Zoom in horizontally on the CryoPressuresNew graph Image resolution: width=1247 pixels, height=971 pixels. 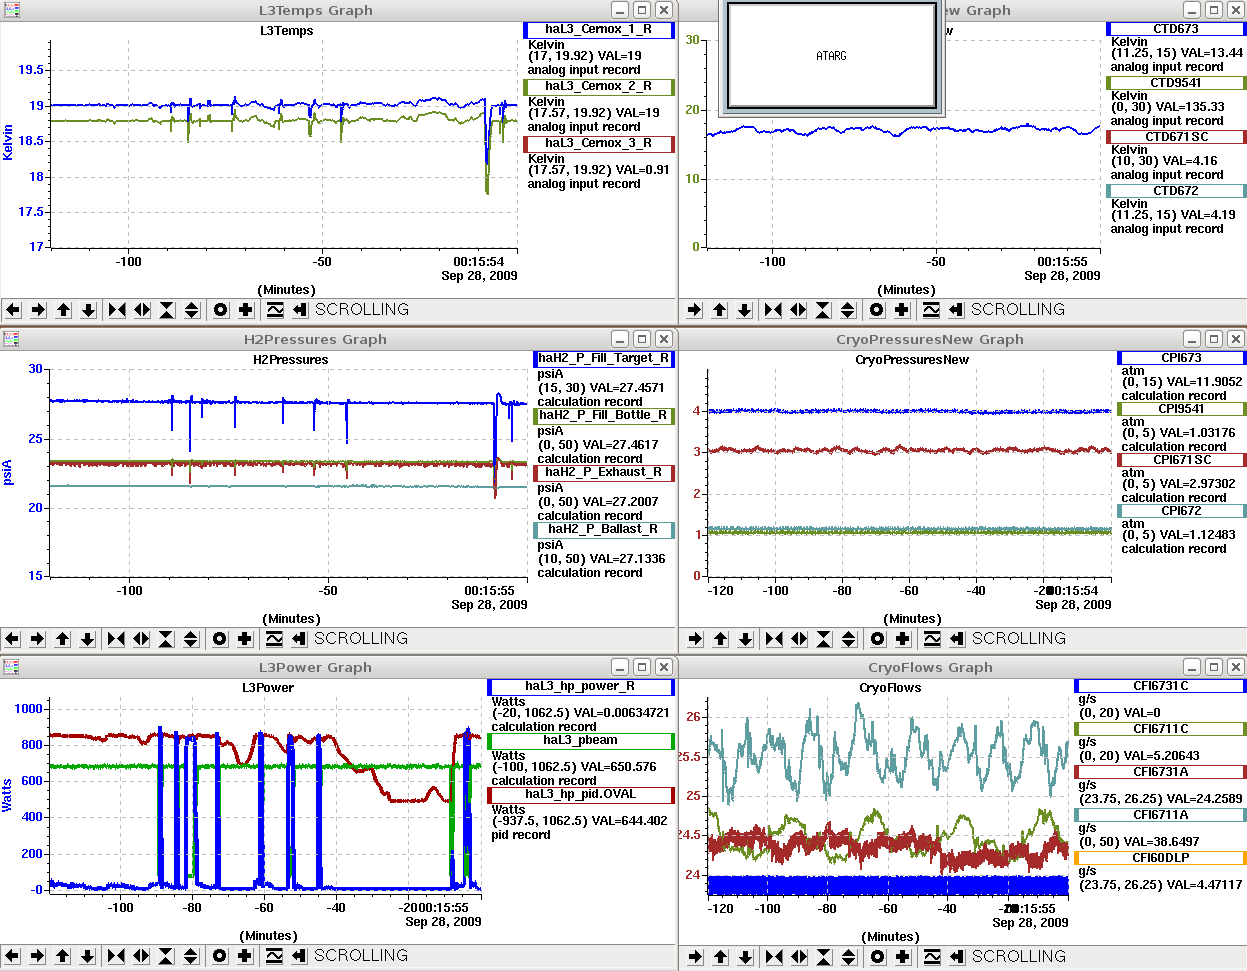[x=774, y=638]
